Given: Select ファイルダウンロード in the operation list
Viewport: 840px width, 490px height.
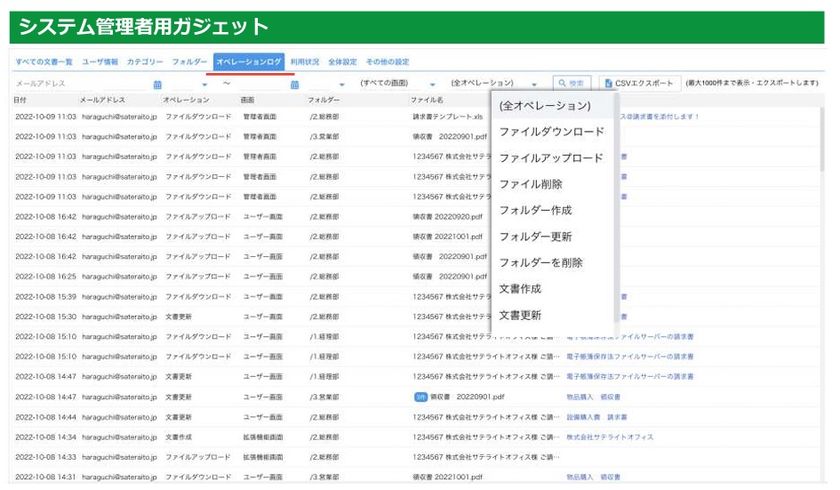Looking at the screenshot, I should click(x=552, y=132).
